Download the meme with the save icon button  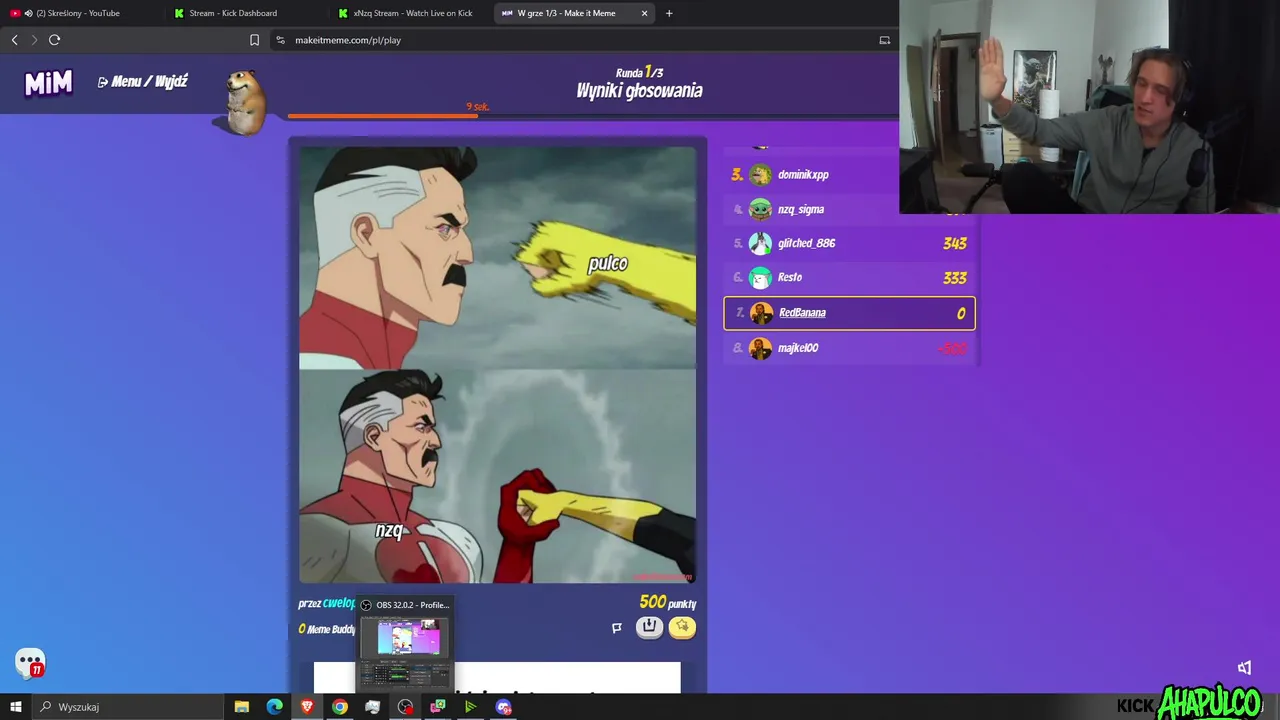point(649,627)
